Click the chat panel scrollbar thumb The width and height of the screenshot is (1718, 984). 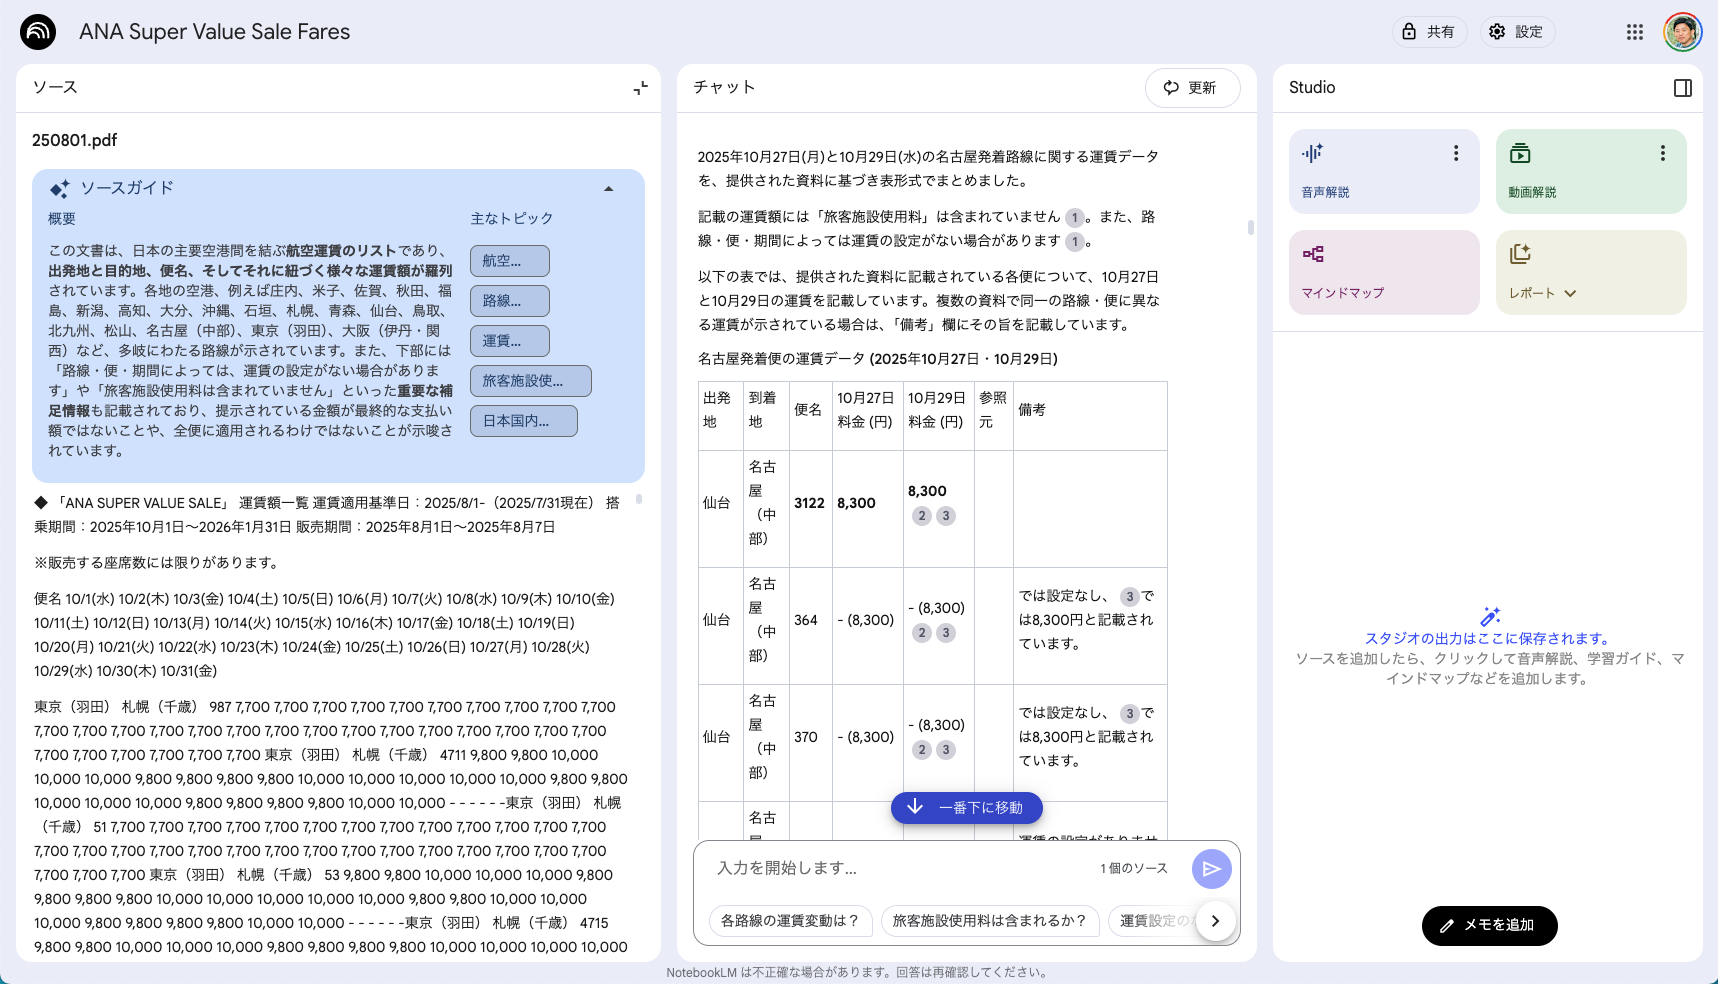pos(1250,227)
